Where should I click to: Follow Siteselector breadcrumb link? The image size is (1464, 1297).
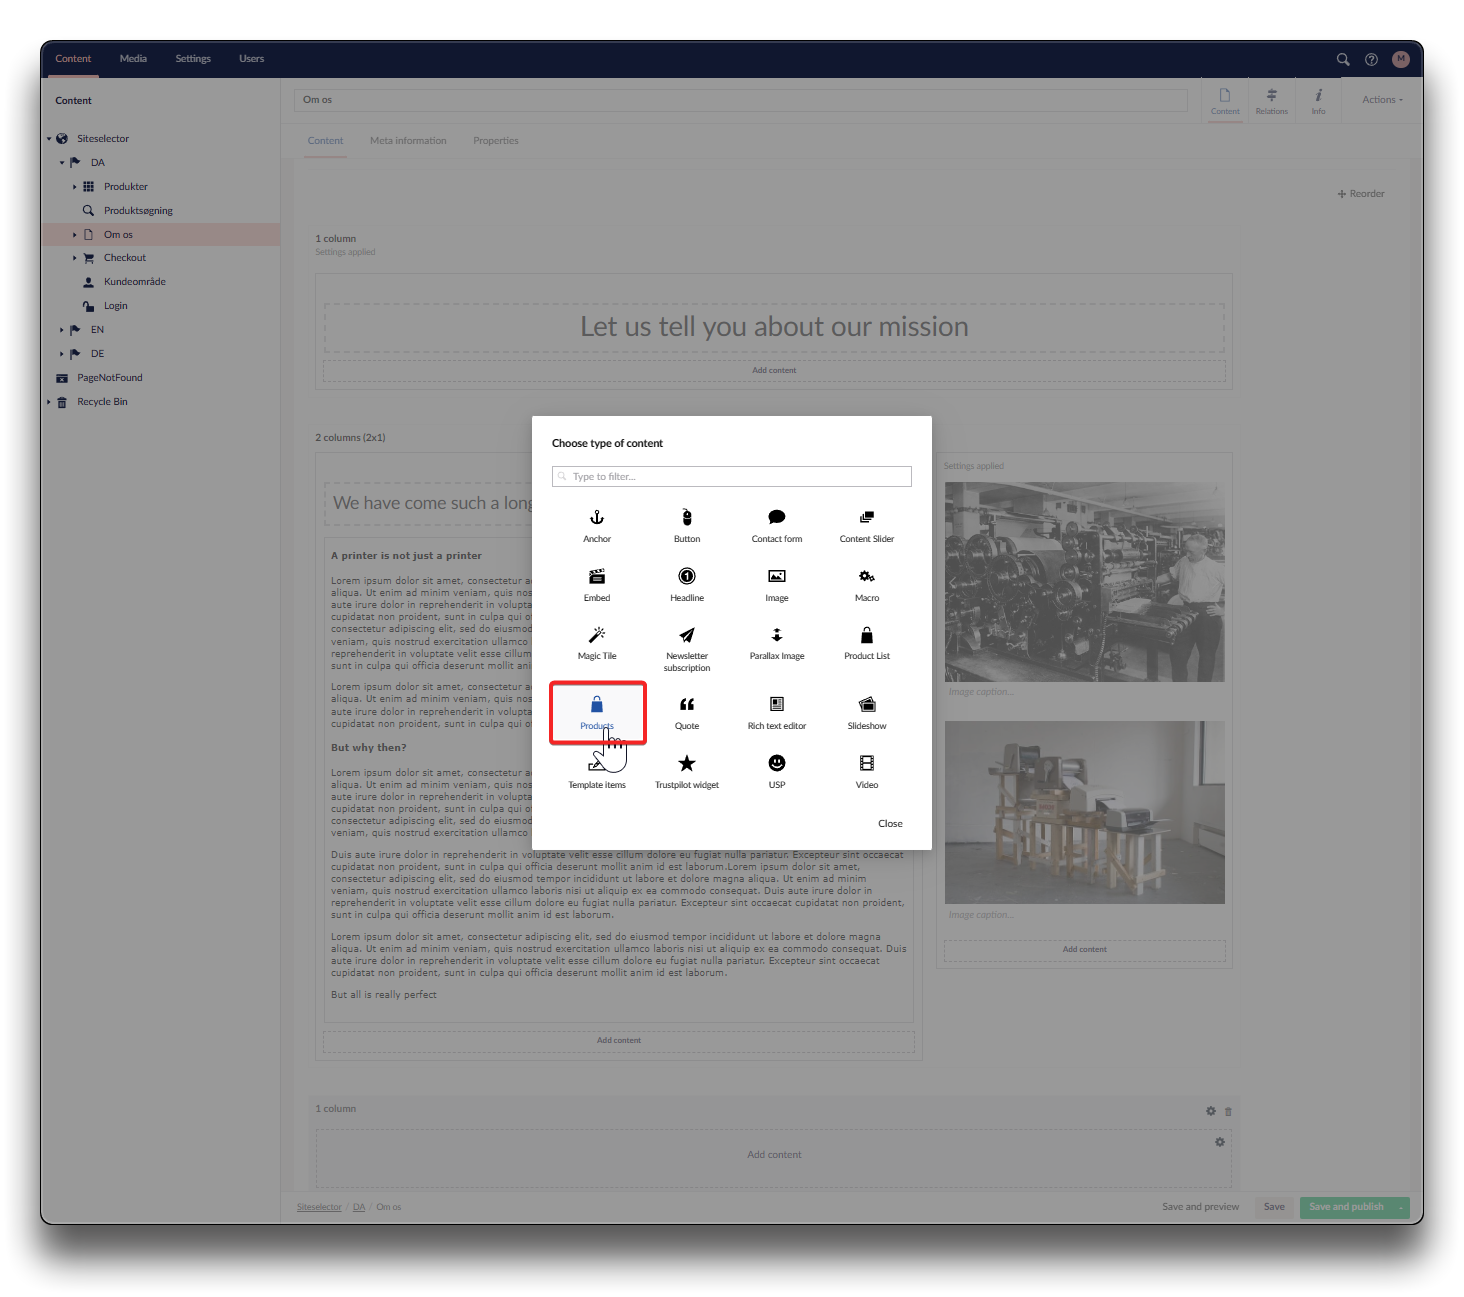coord(319,1207)
